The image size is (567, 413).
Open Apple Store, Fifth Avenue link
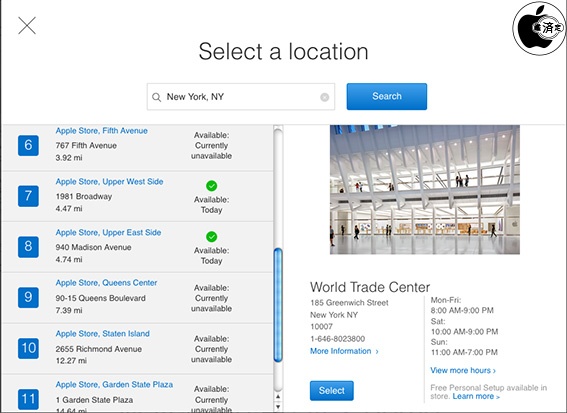pos(102,131)
